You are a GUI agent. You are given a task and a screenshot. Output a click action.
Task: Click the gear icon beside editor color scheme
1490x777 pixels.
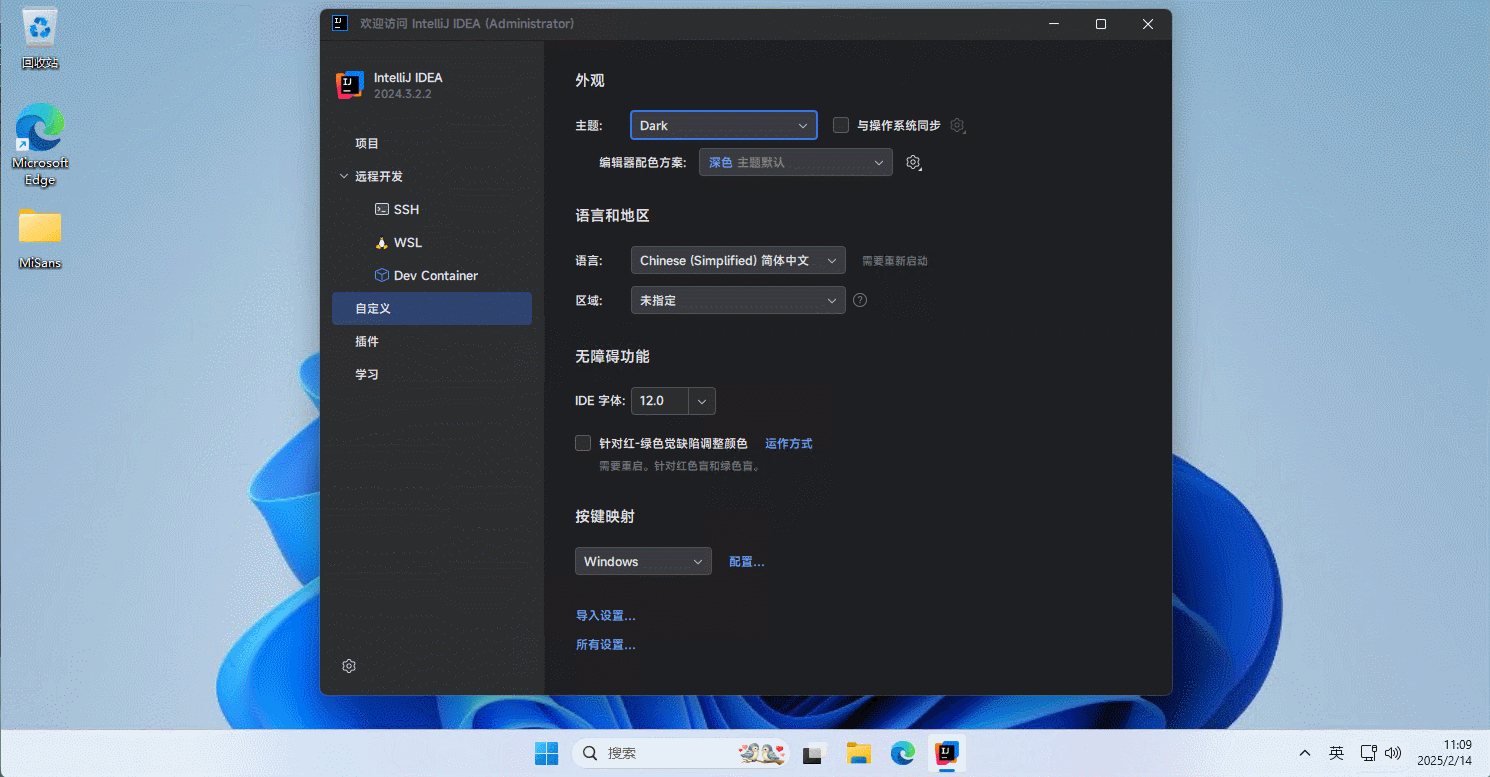click(x=912, y=162)
